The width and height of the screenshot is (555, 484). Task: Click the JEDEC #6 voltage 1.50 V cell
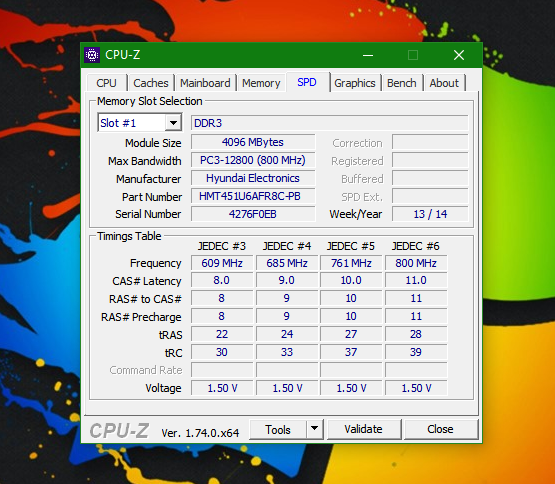[416, 388]
